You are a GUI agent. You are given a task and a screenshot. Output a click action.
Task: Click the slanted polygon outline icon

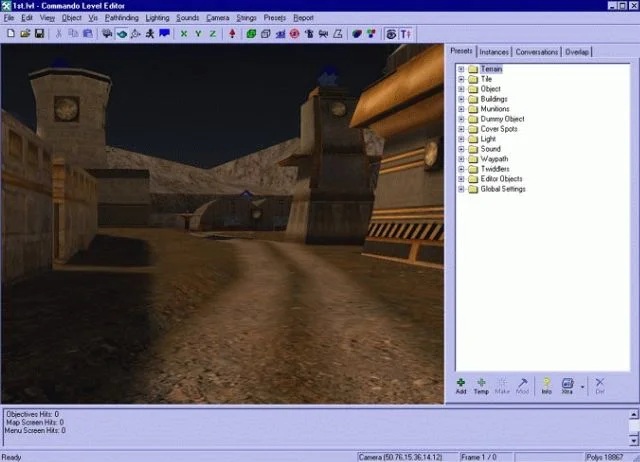[338, 34]
